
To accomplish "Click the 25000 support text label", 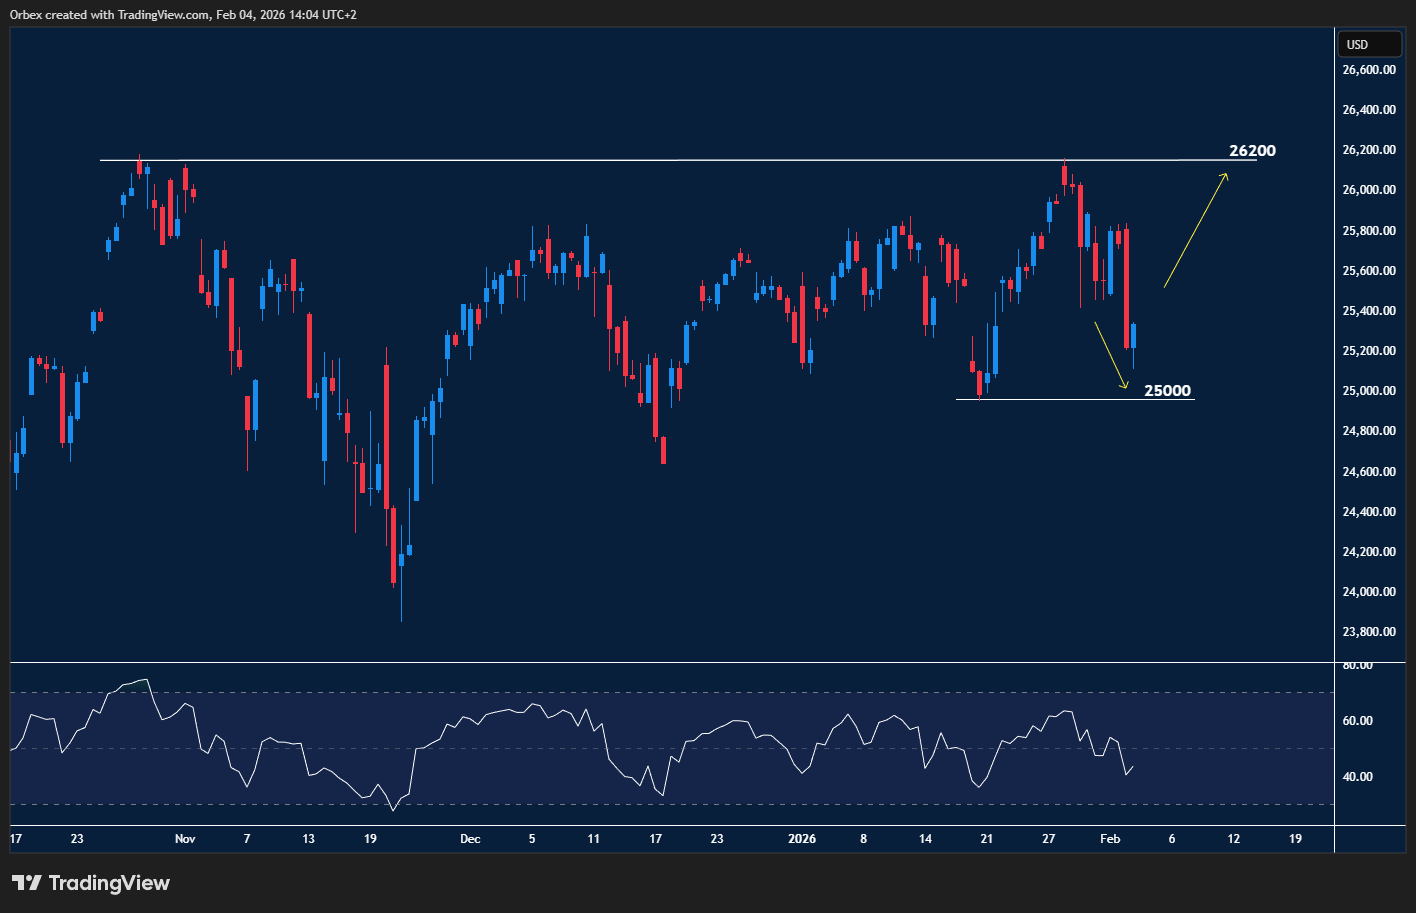I will point(1167,391).
